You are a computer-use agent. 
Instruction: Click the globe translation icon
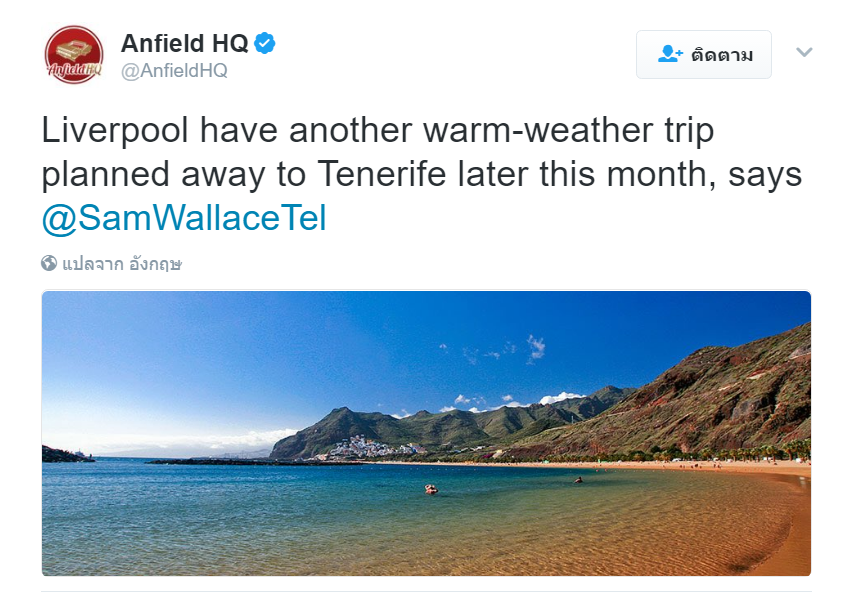point(49,264)
